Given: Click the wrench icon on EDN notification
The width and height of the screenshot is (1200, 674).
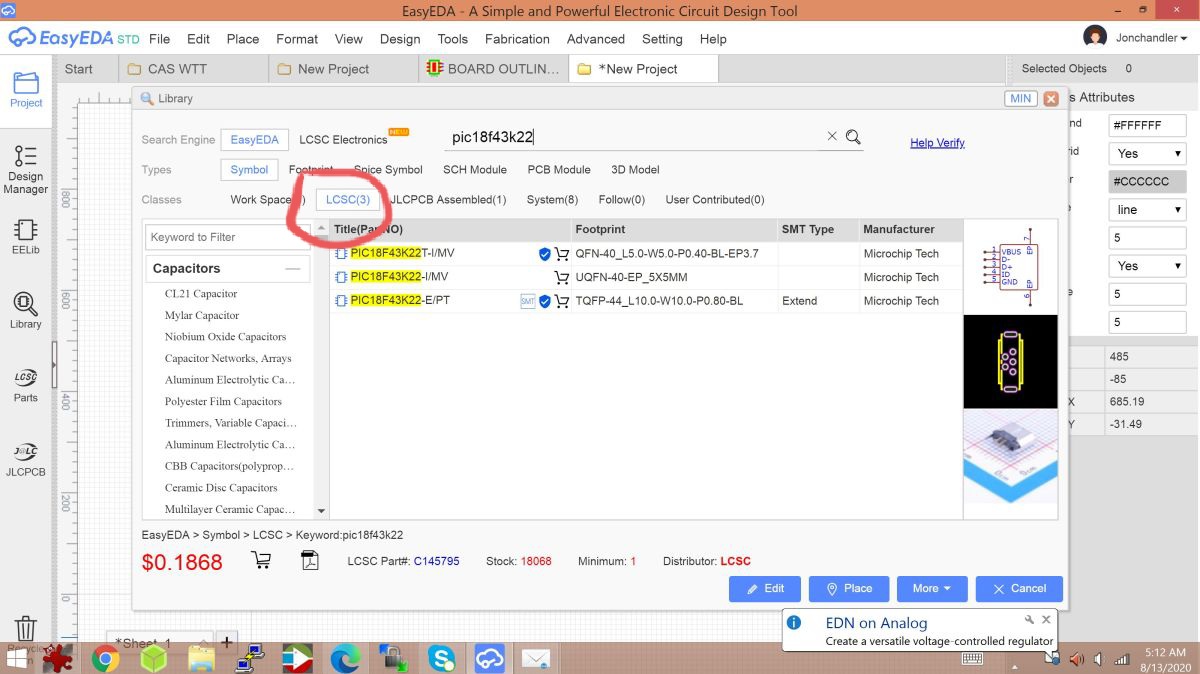Looking at the screenshot, I should (1030, 620).
